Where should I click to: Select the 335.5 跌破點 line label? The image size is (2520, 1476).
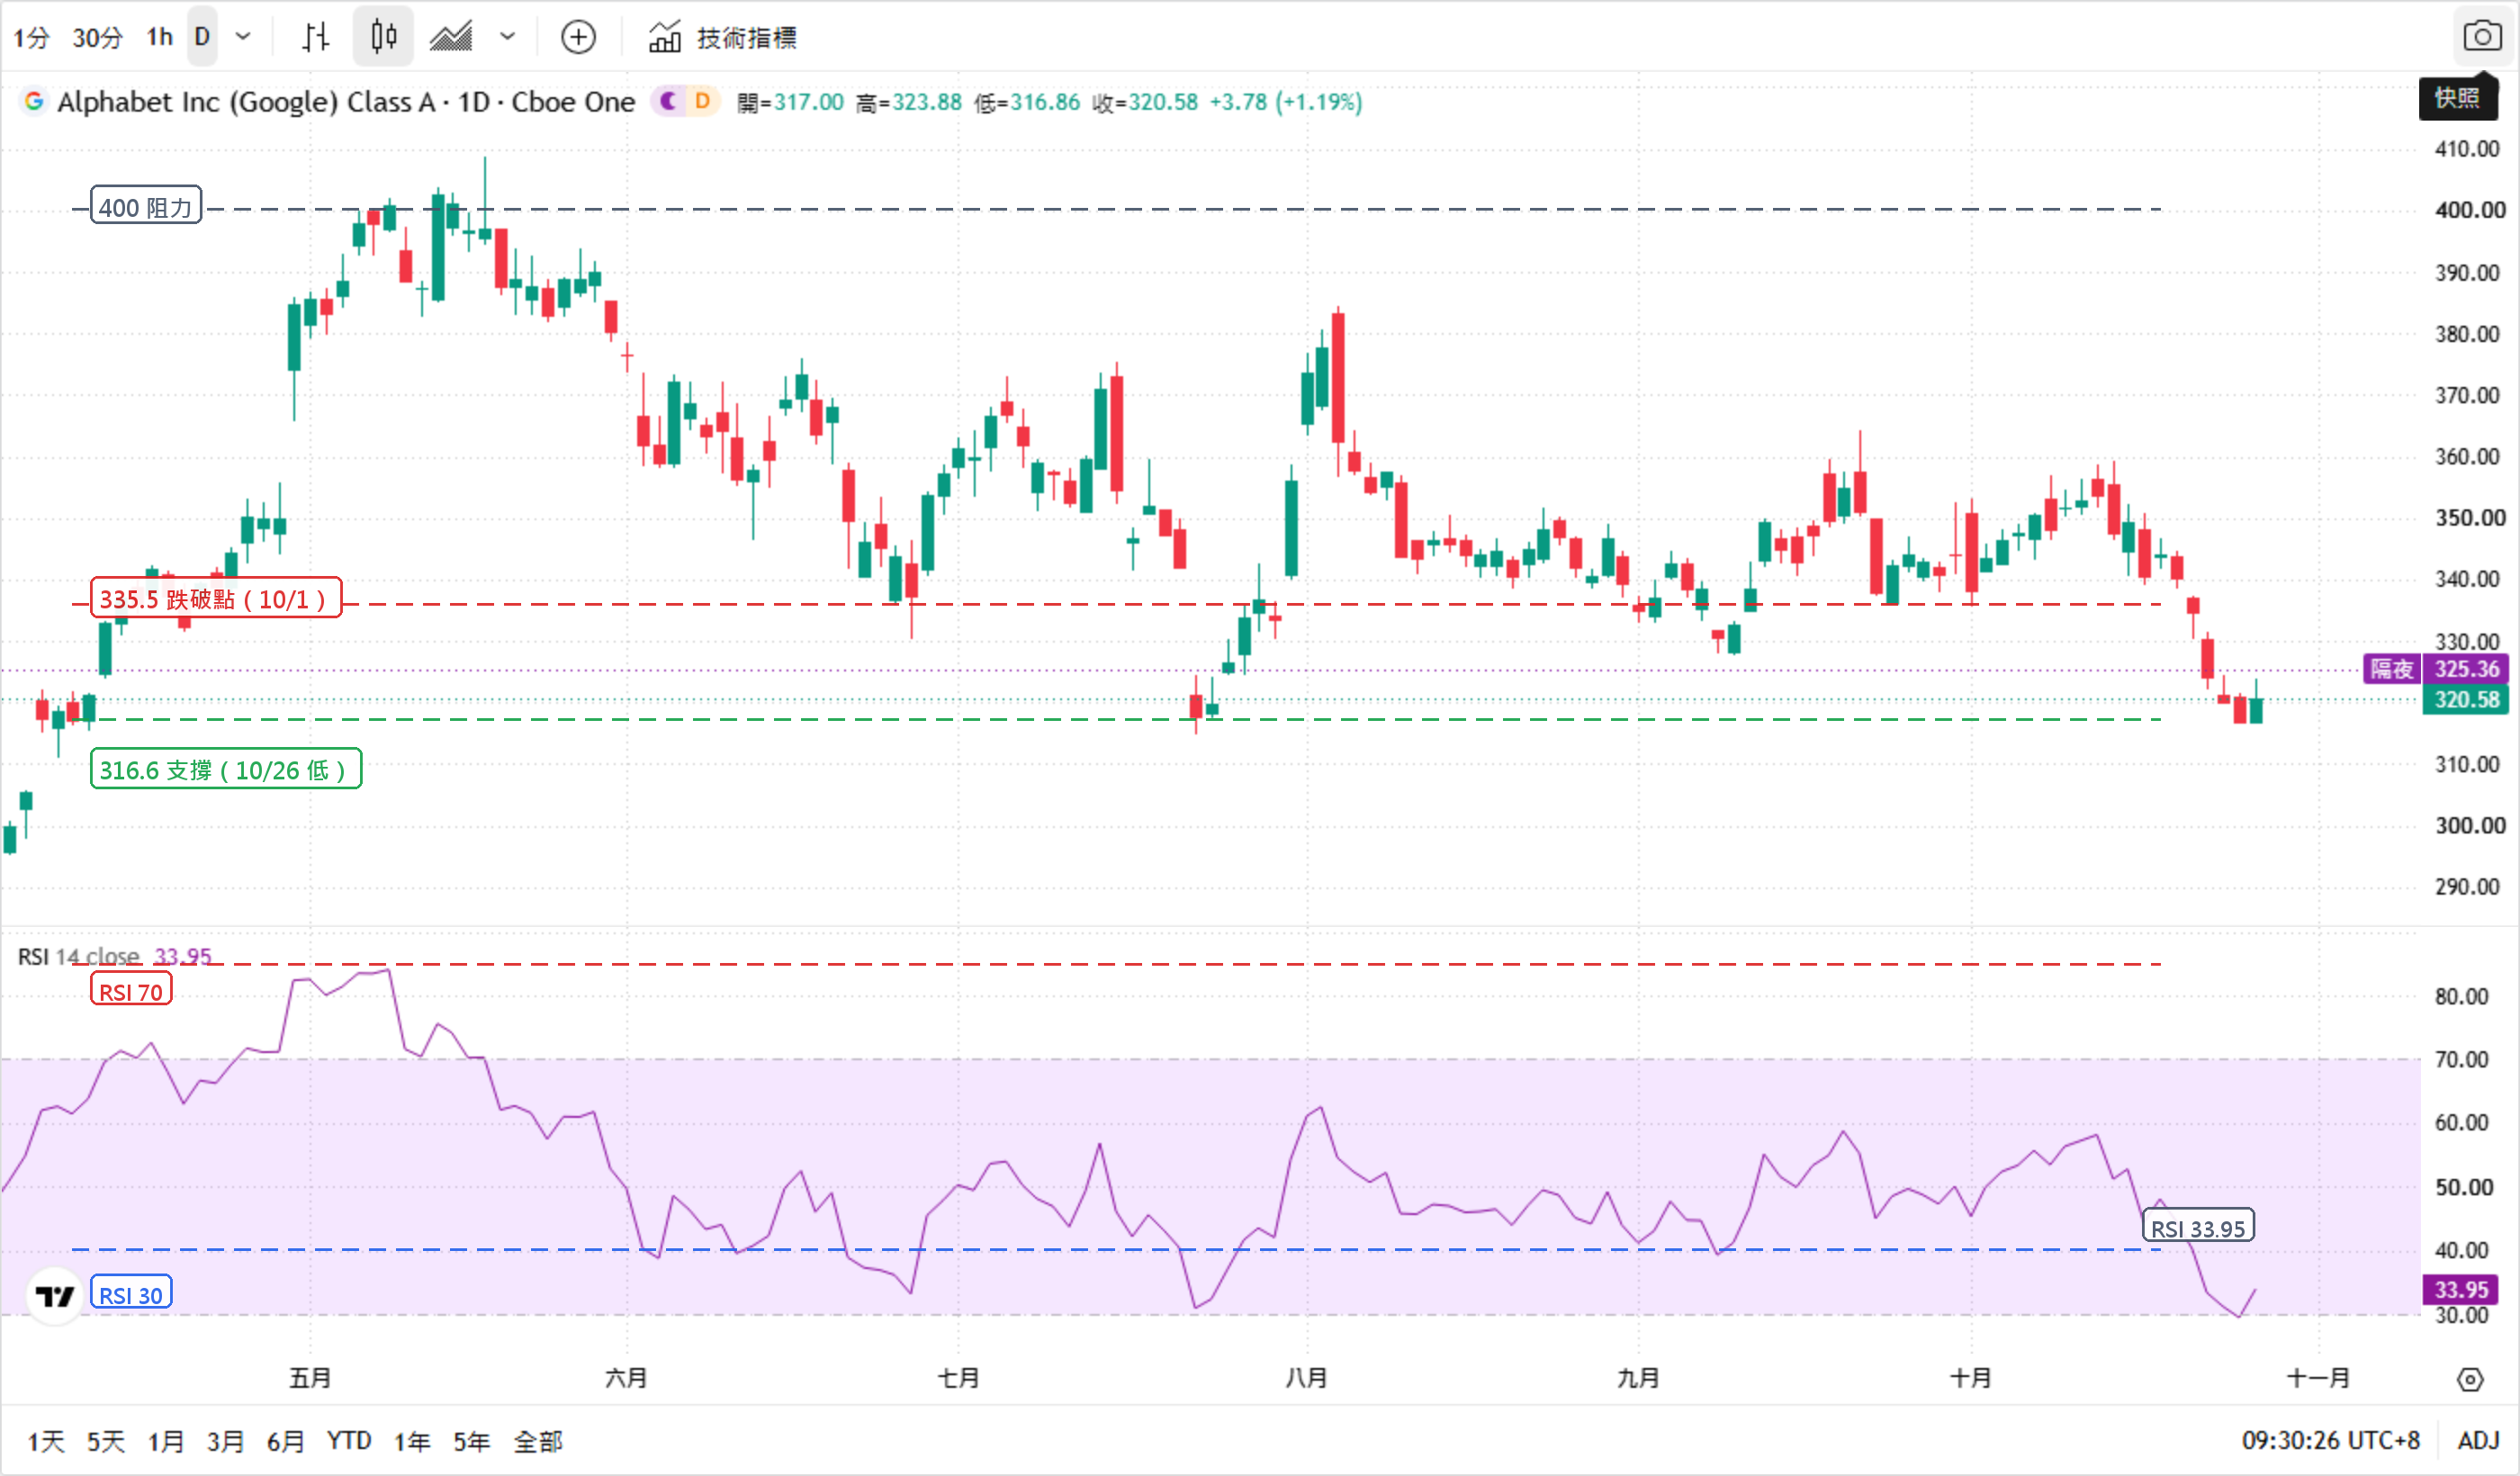tap(216, 598)
